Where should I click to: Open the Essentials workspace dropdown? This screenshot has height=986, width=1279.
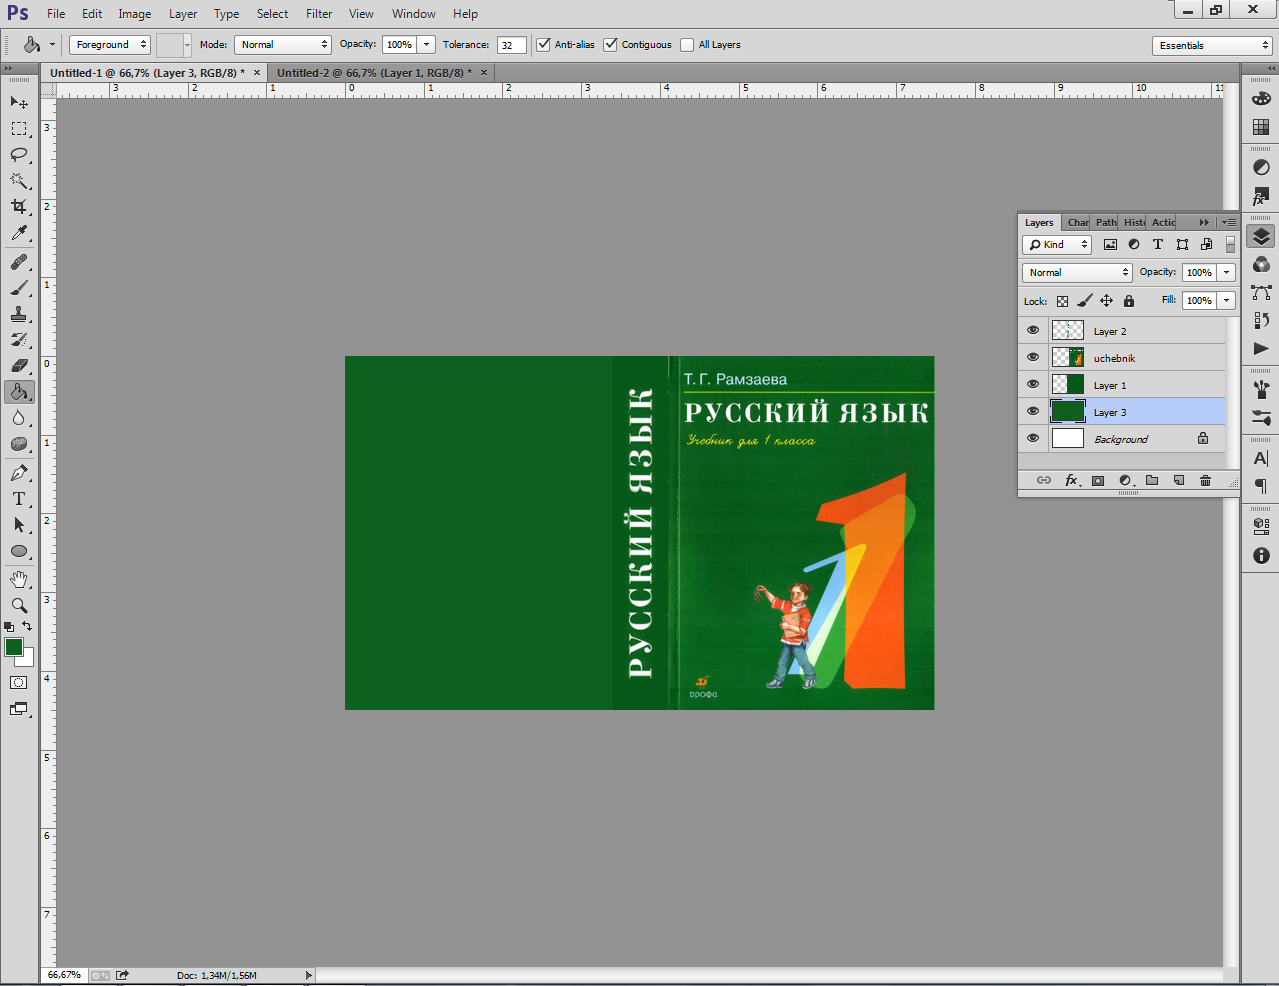coord(1212,45)
